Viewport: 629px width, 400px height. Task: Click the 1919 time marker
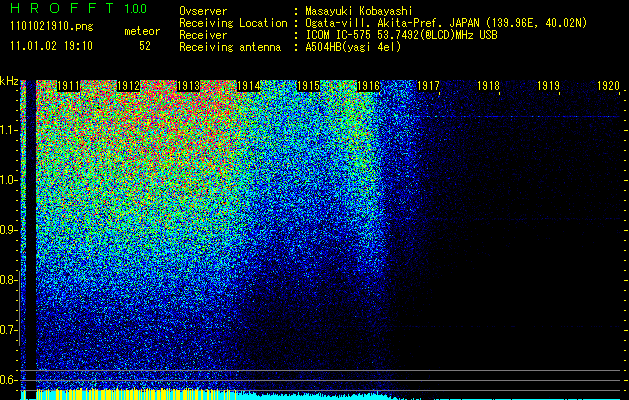[x=549, y=86]
